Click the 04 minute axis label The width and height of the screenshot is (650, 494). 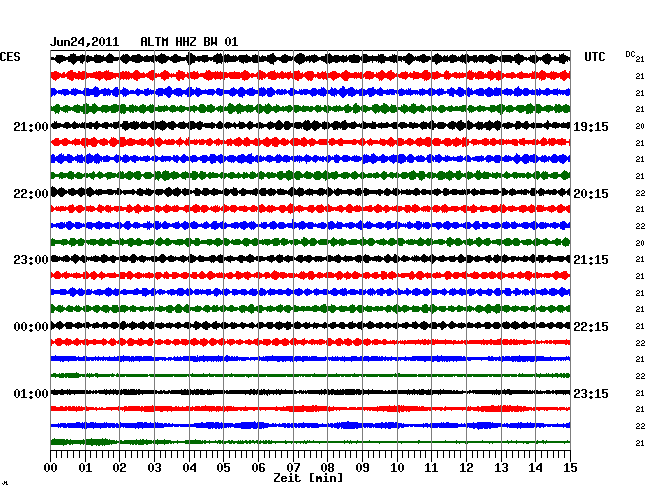click(189, 468)
